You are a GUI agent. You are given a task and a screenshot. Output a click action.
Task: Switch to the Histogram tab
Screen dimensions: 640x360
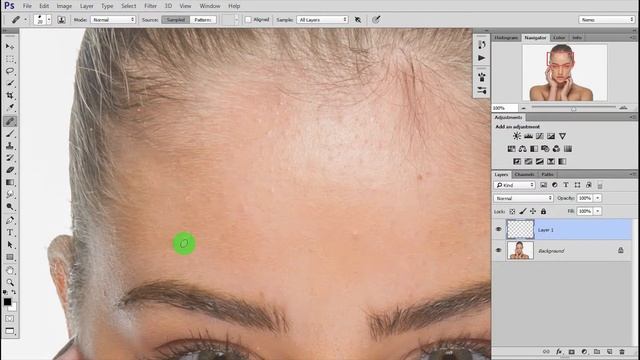point(506,38)
